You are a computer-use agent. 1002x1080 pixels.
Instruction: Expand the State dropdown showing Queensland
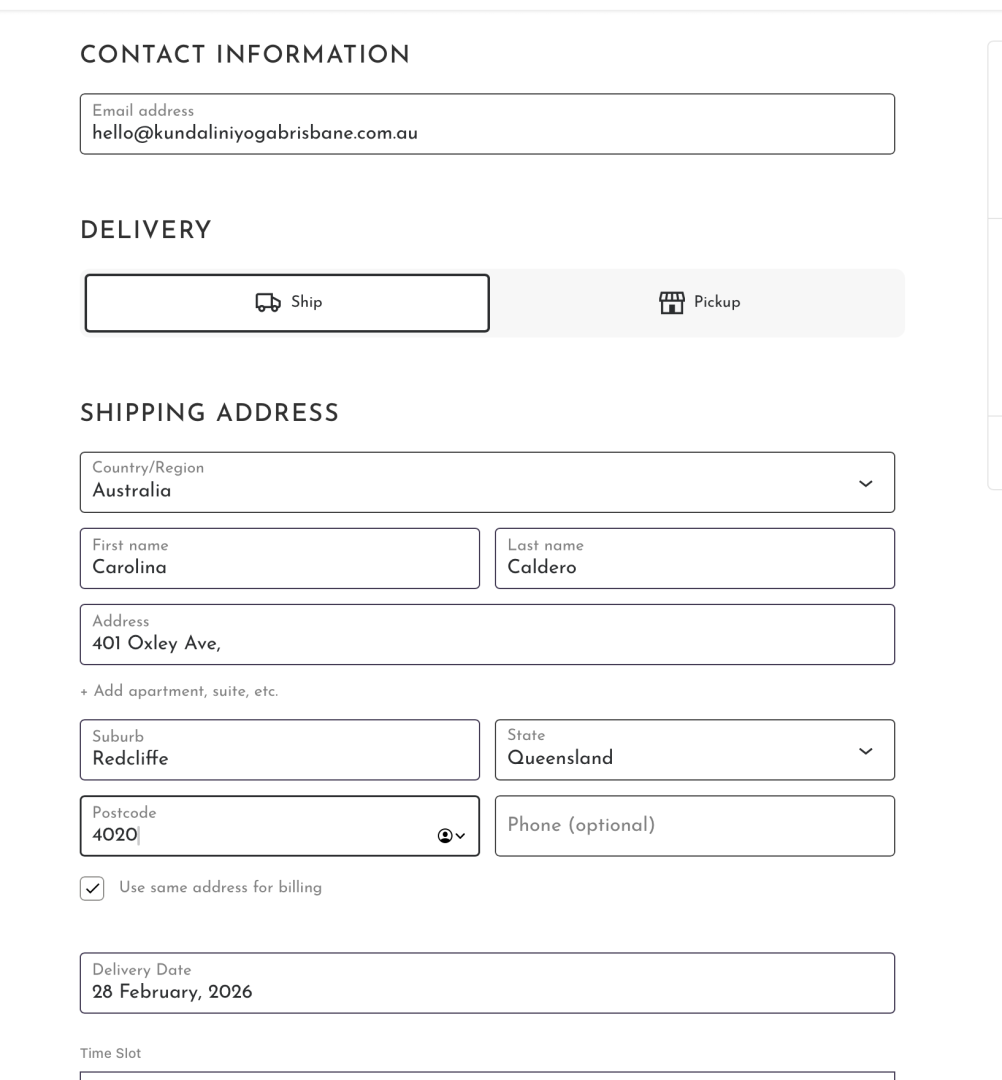click(x=694, y=750)
